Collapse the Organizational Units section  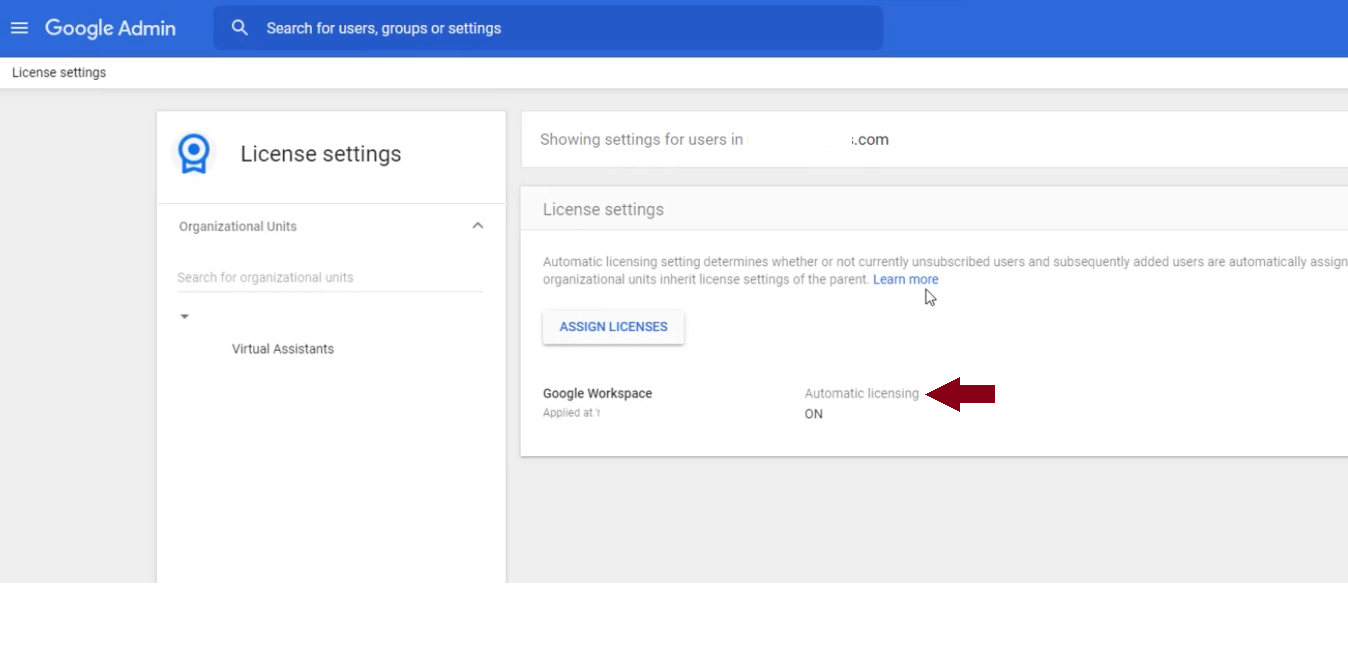tap(478, 226)
